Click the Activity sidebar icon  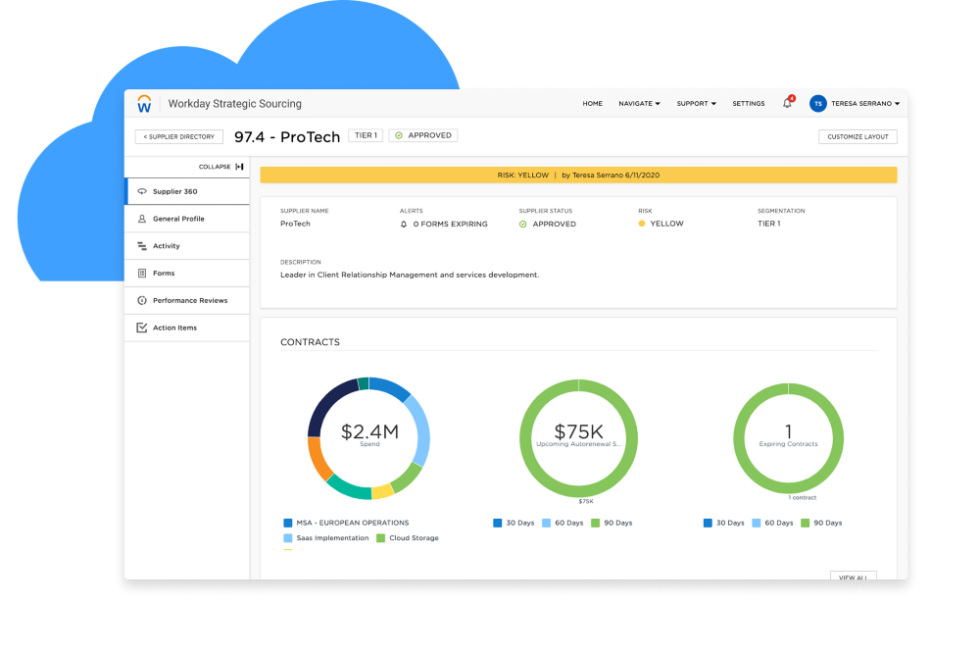[x=141, y=245]
